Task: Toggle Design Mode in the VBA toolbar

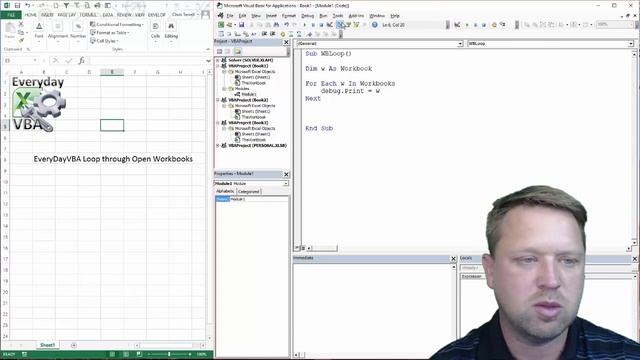Action: pyautogui.click(x=329, y=25)
